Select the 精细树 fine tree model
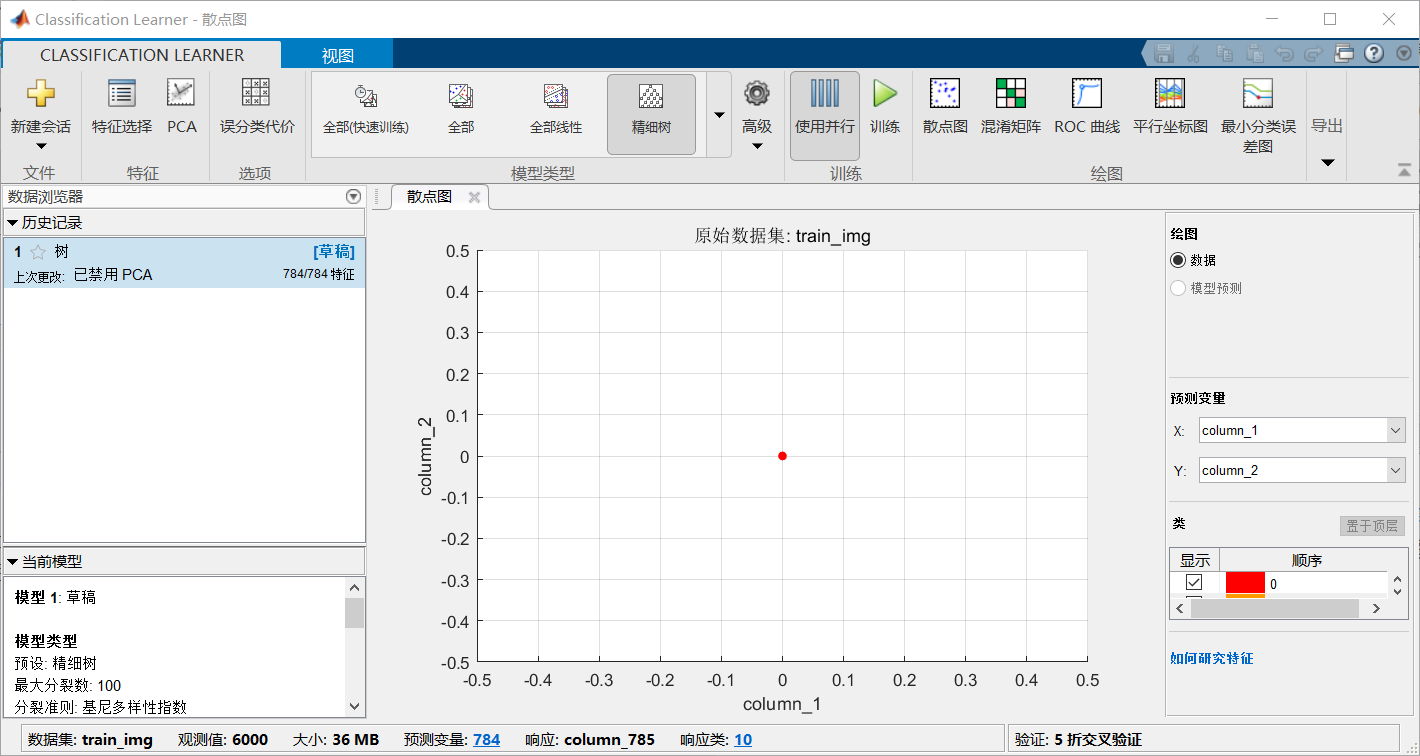This screenshot has height=756, width=1420. [651, 113]
